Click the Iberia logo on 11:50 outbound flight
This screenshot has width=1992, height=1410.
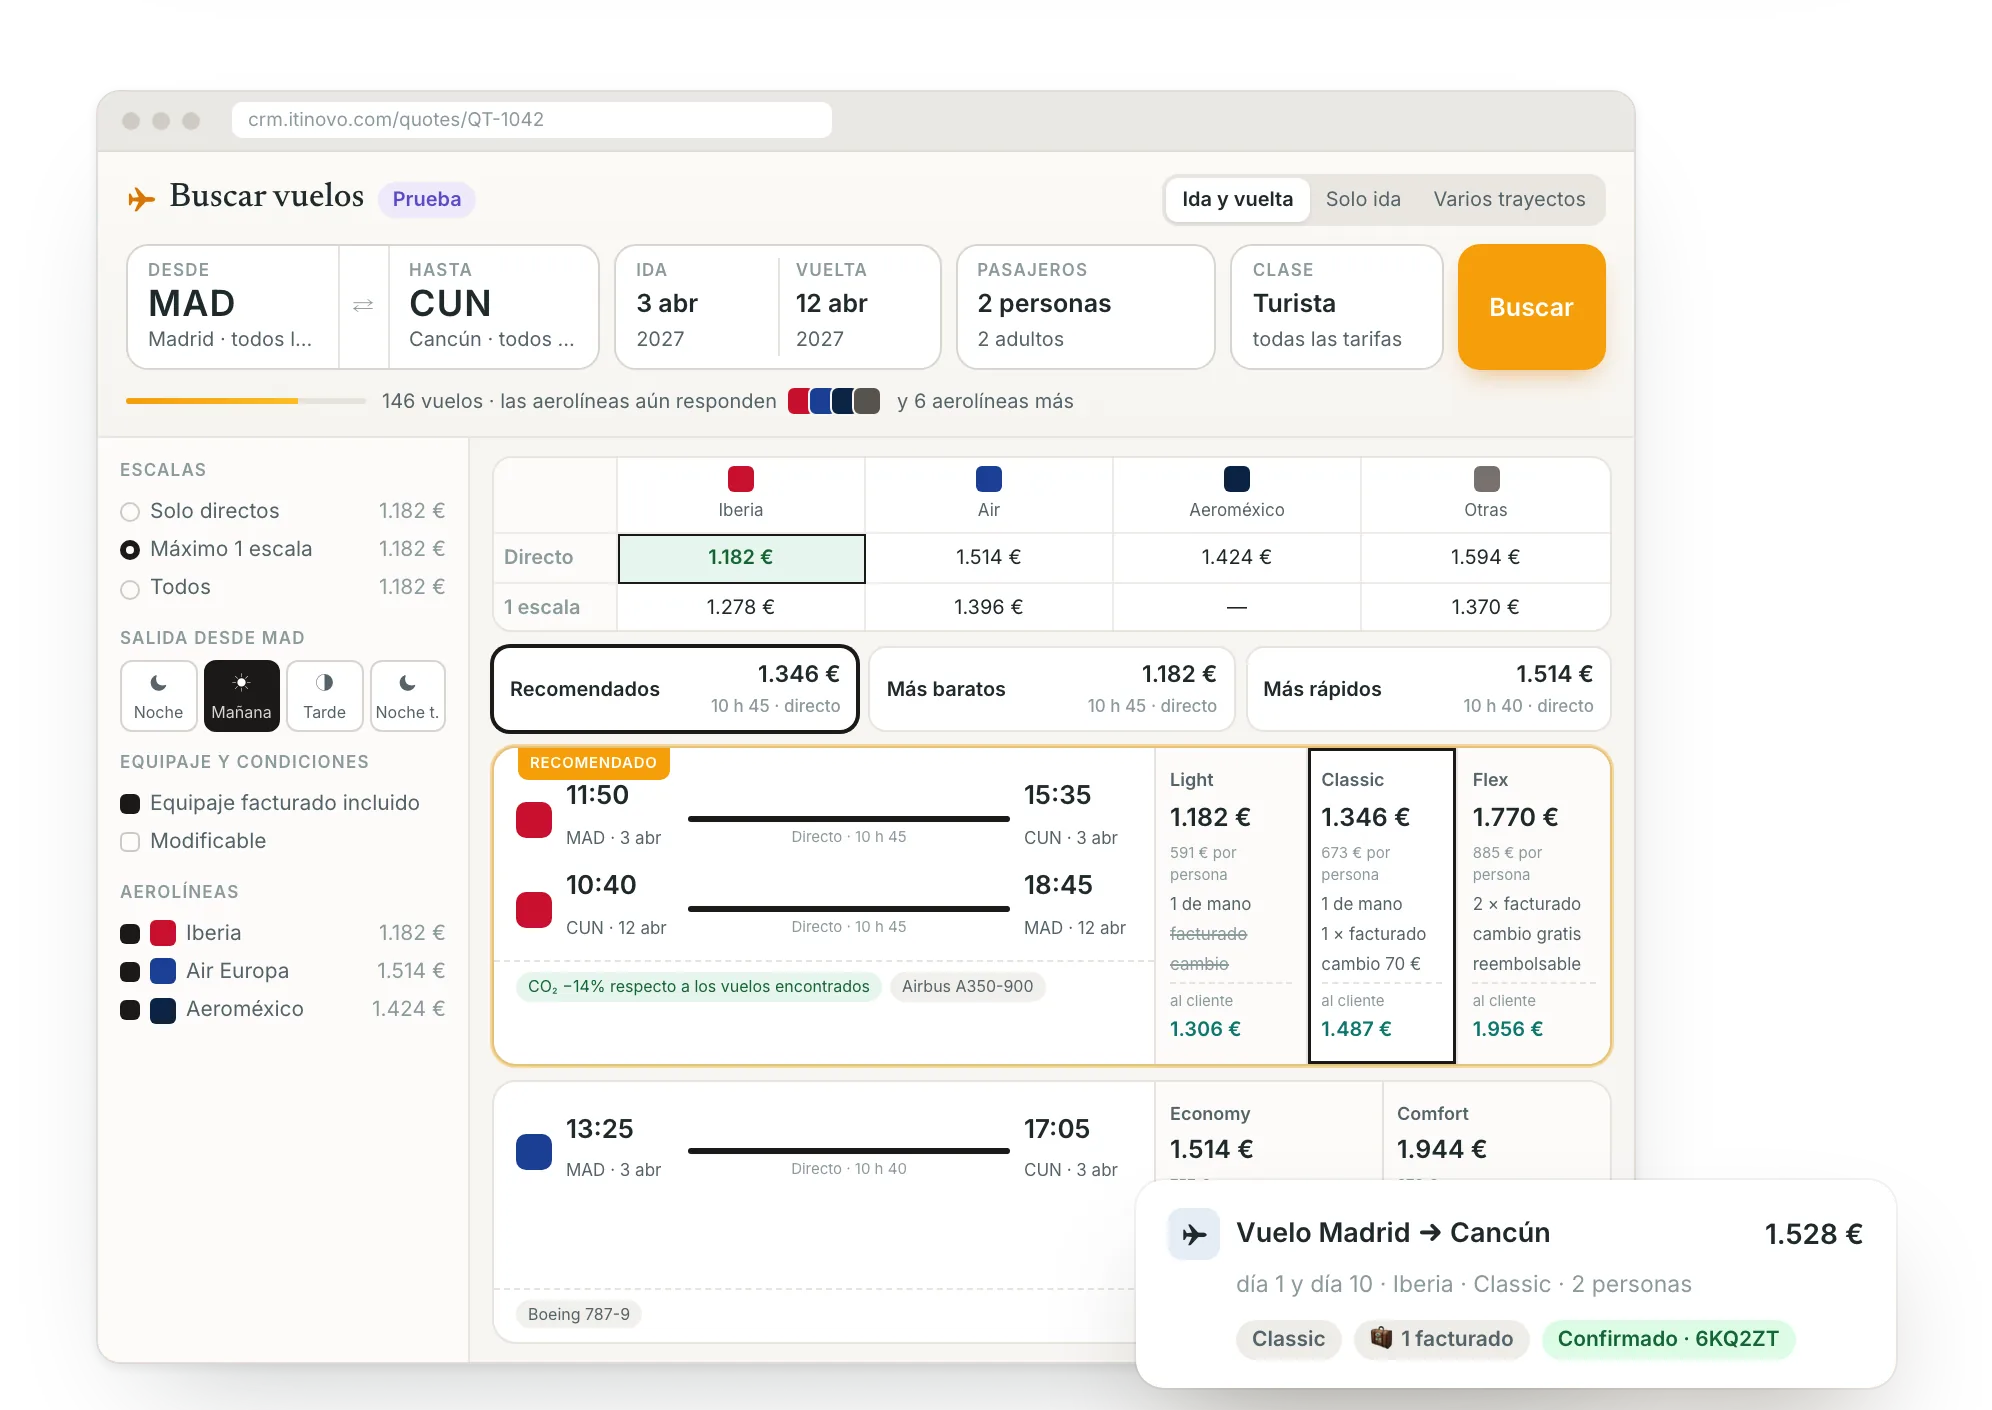[x=534, y=820]
